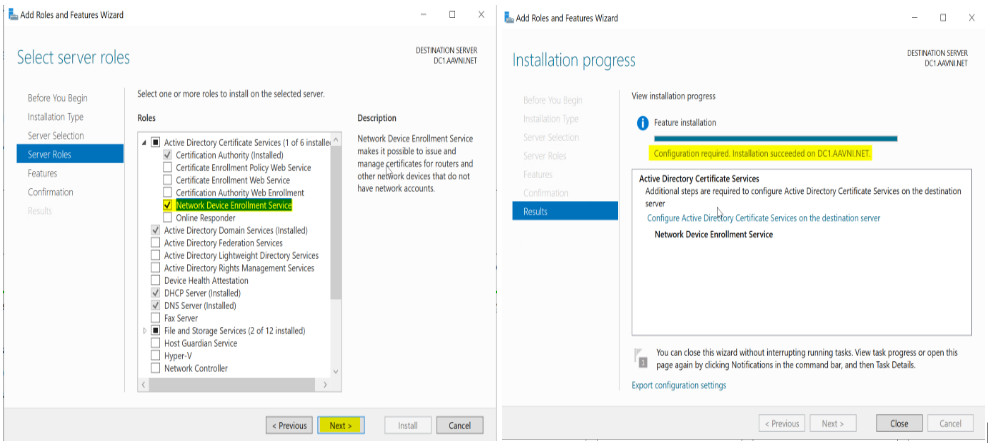Click the roles list scroll-down arrow

336,372
